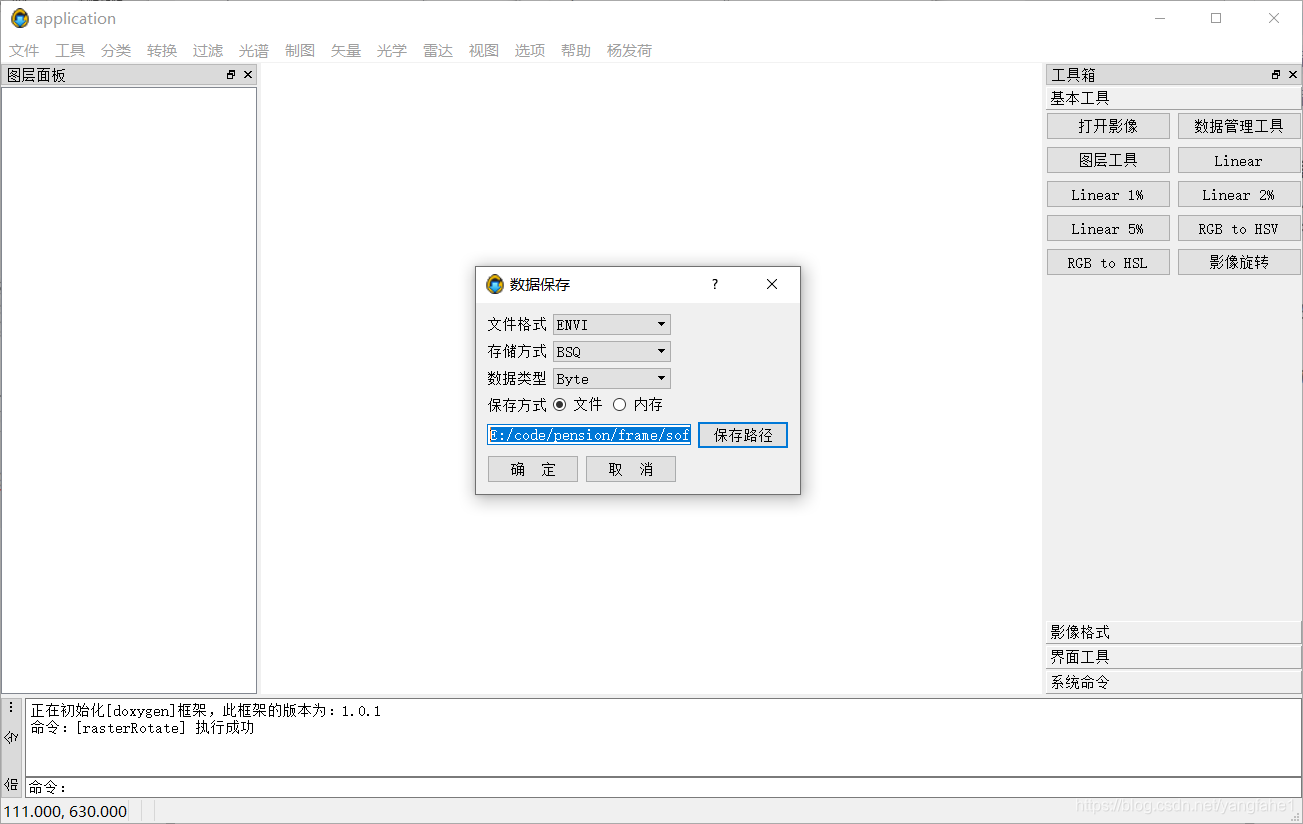1303x824 pixels.
Task: Open the 杨发荷 menu
Action: (629, 51)
